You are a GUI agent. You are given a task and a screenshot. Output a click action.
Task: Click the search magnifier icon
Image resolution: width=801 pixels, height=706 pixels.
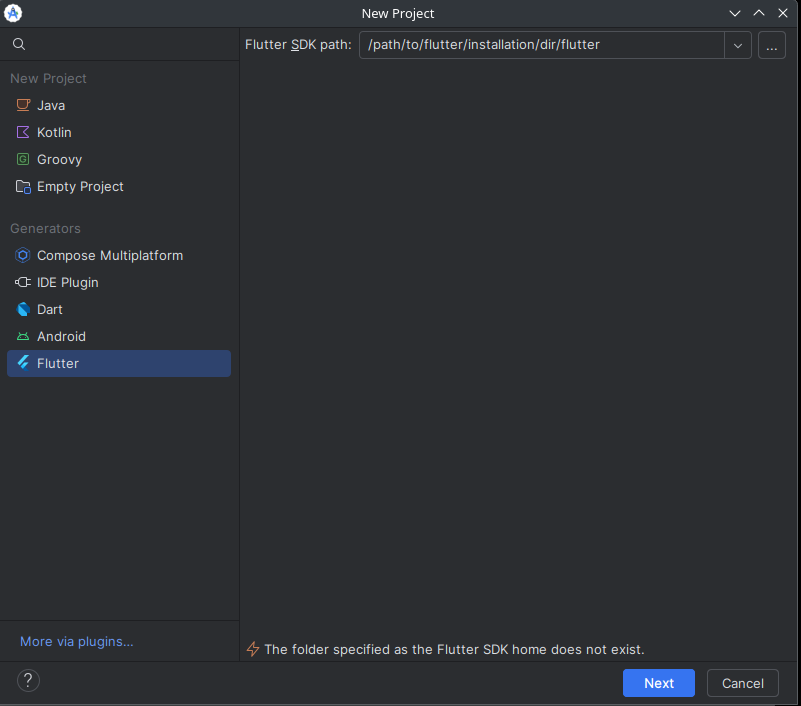click(x=19, y=44)
